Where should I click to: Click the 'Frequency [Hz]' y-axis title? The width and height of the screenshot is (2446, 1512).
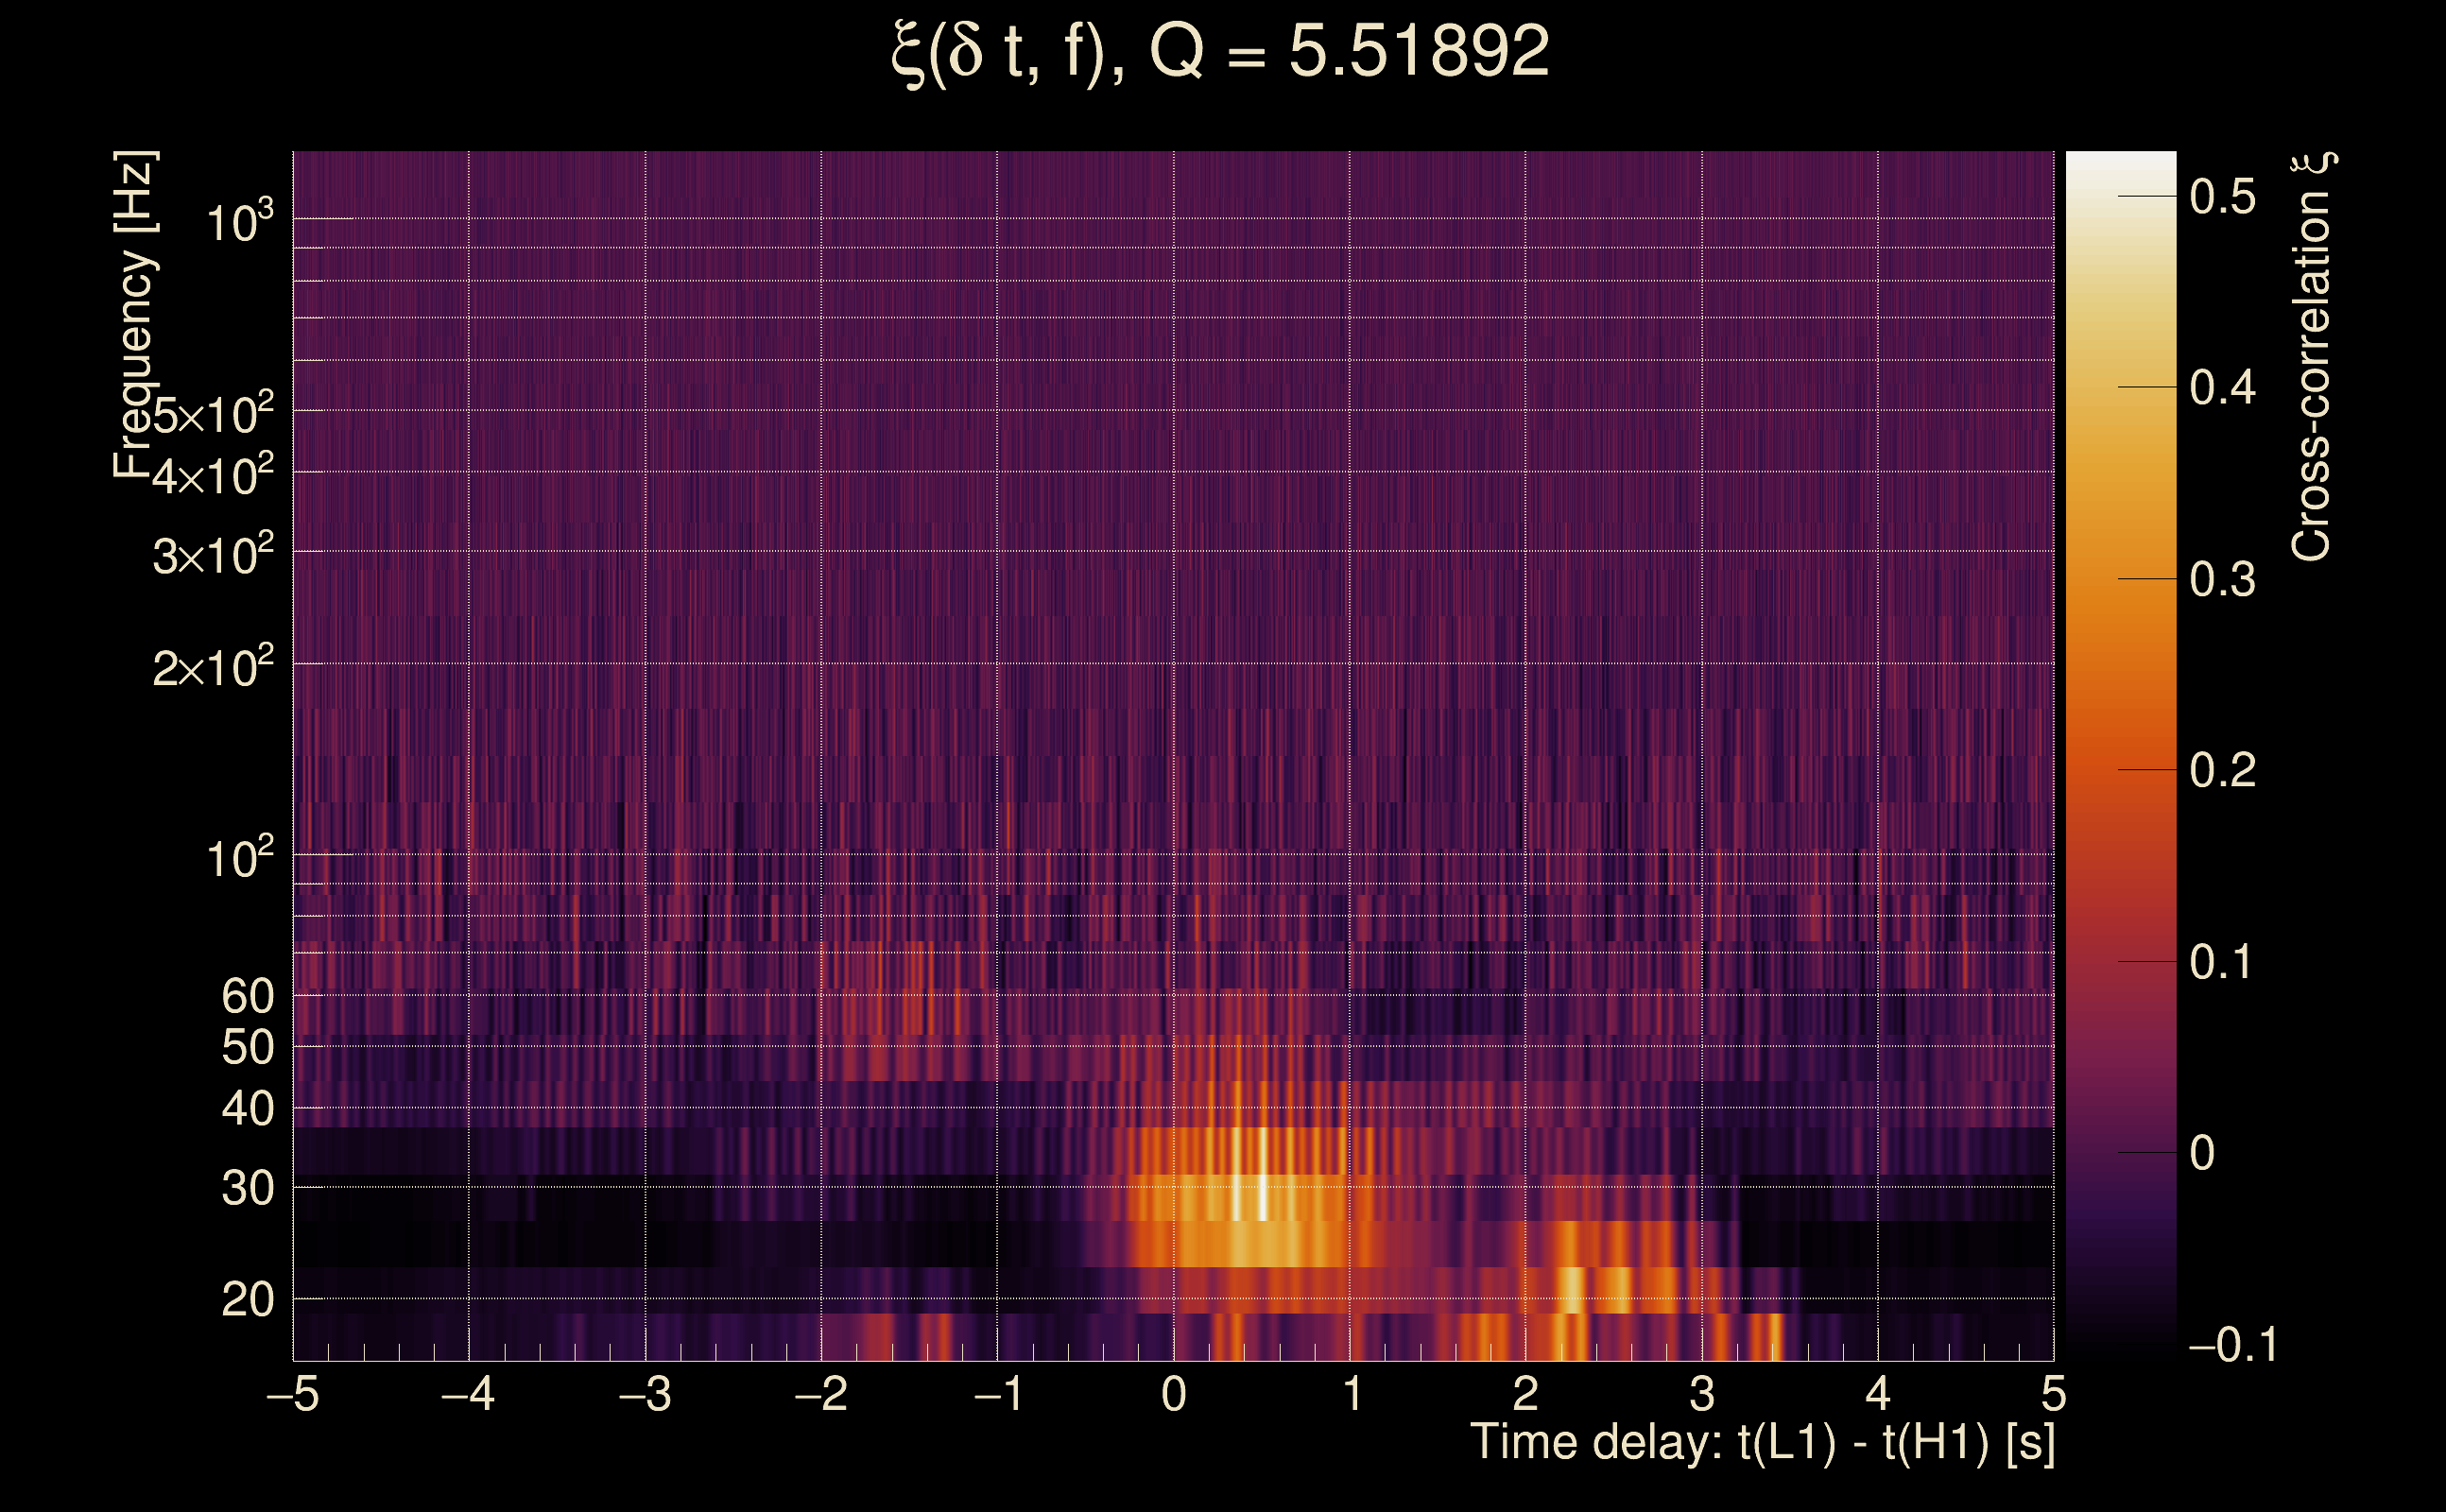click(x=135, y=315)
